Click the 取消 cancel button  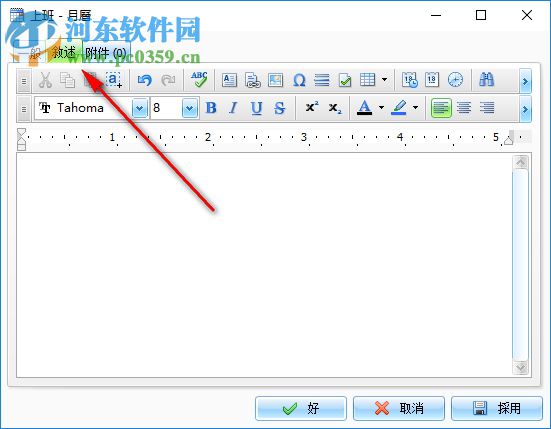399,408
